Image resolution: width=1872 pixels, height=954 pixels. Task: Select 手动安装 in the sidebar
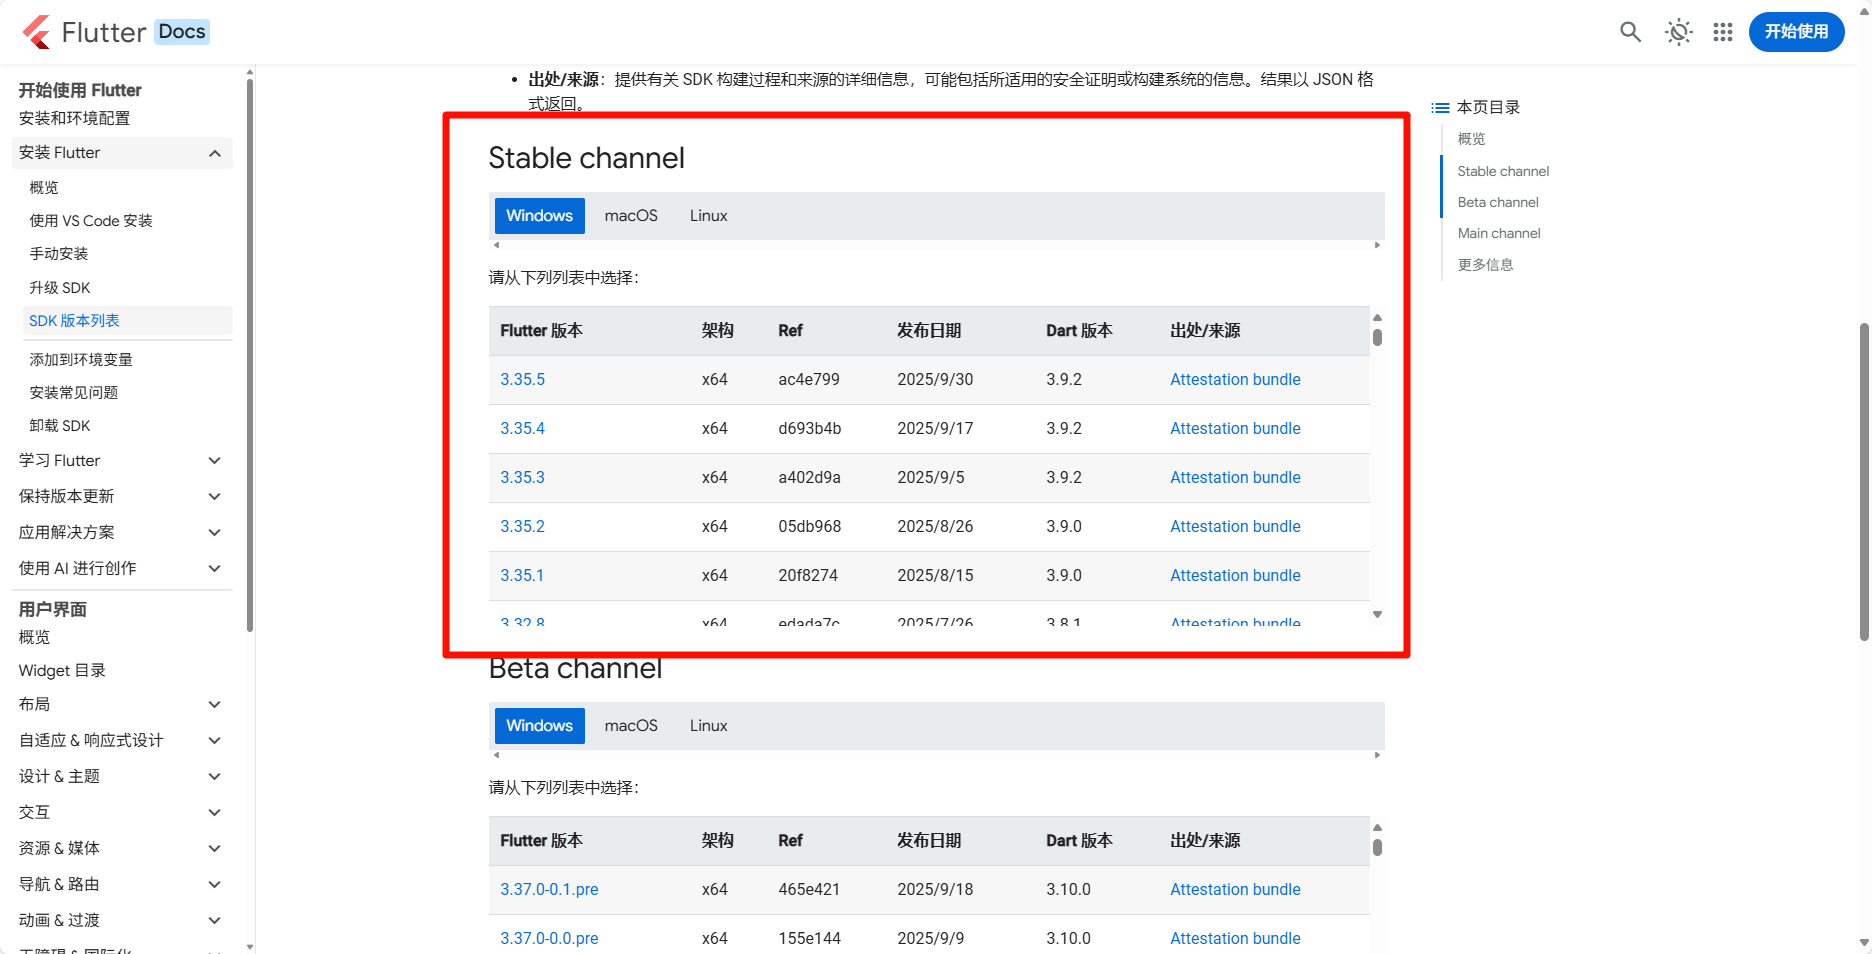coord(59,254)
